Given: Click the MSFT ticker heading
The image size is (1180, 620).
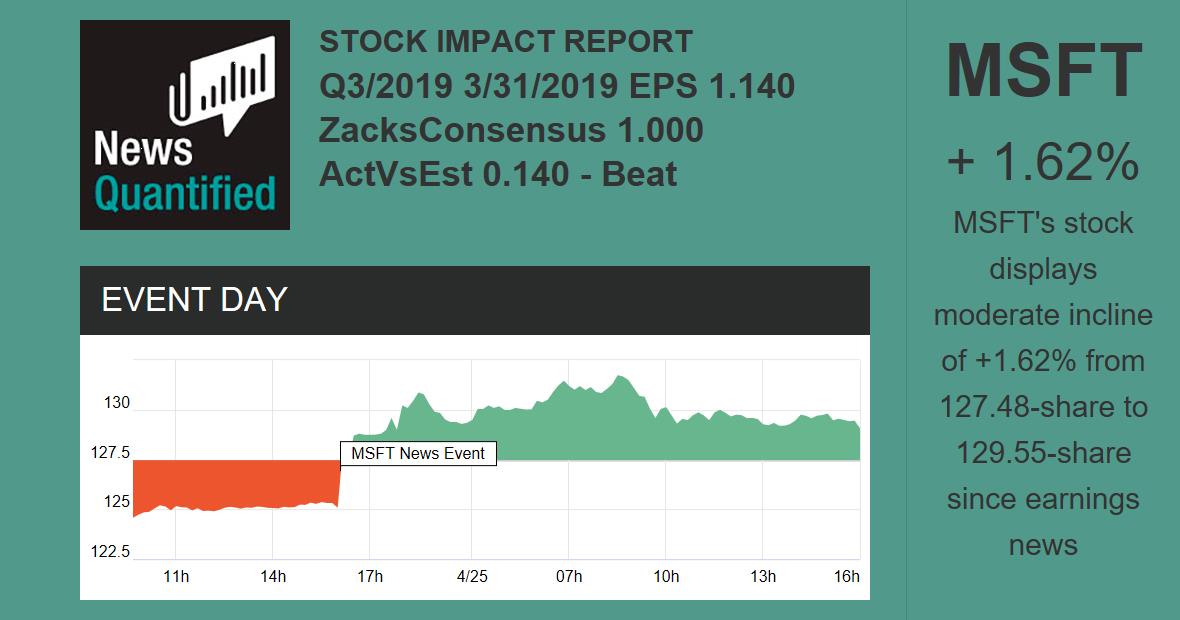Looking at the screenshot, I should 1043,72.
